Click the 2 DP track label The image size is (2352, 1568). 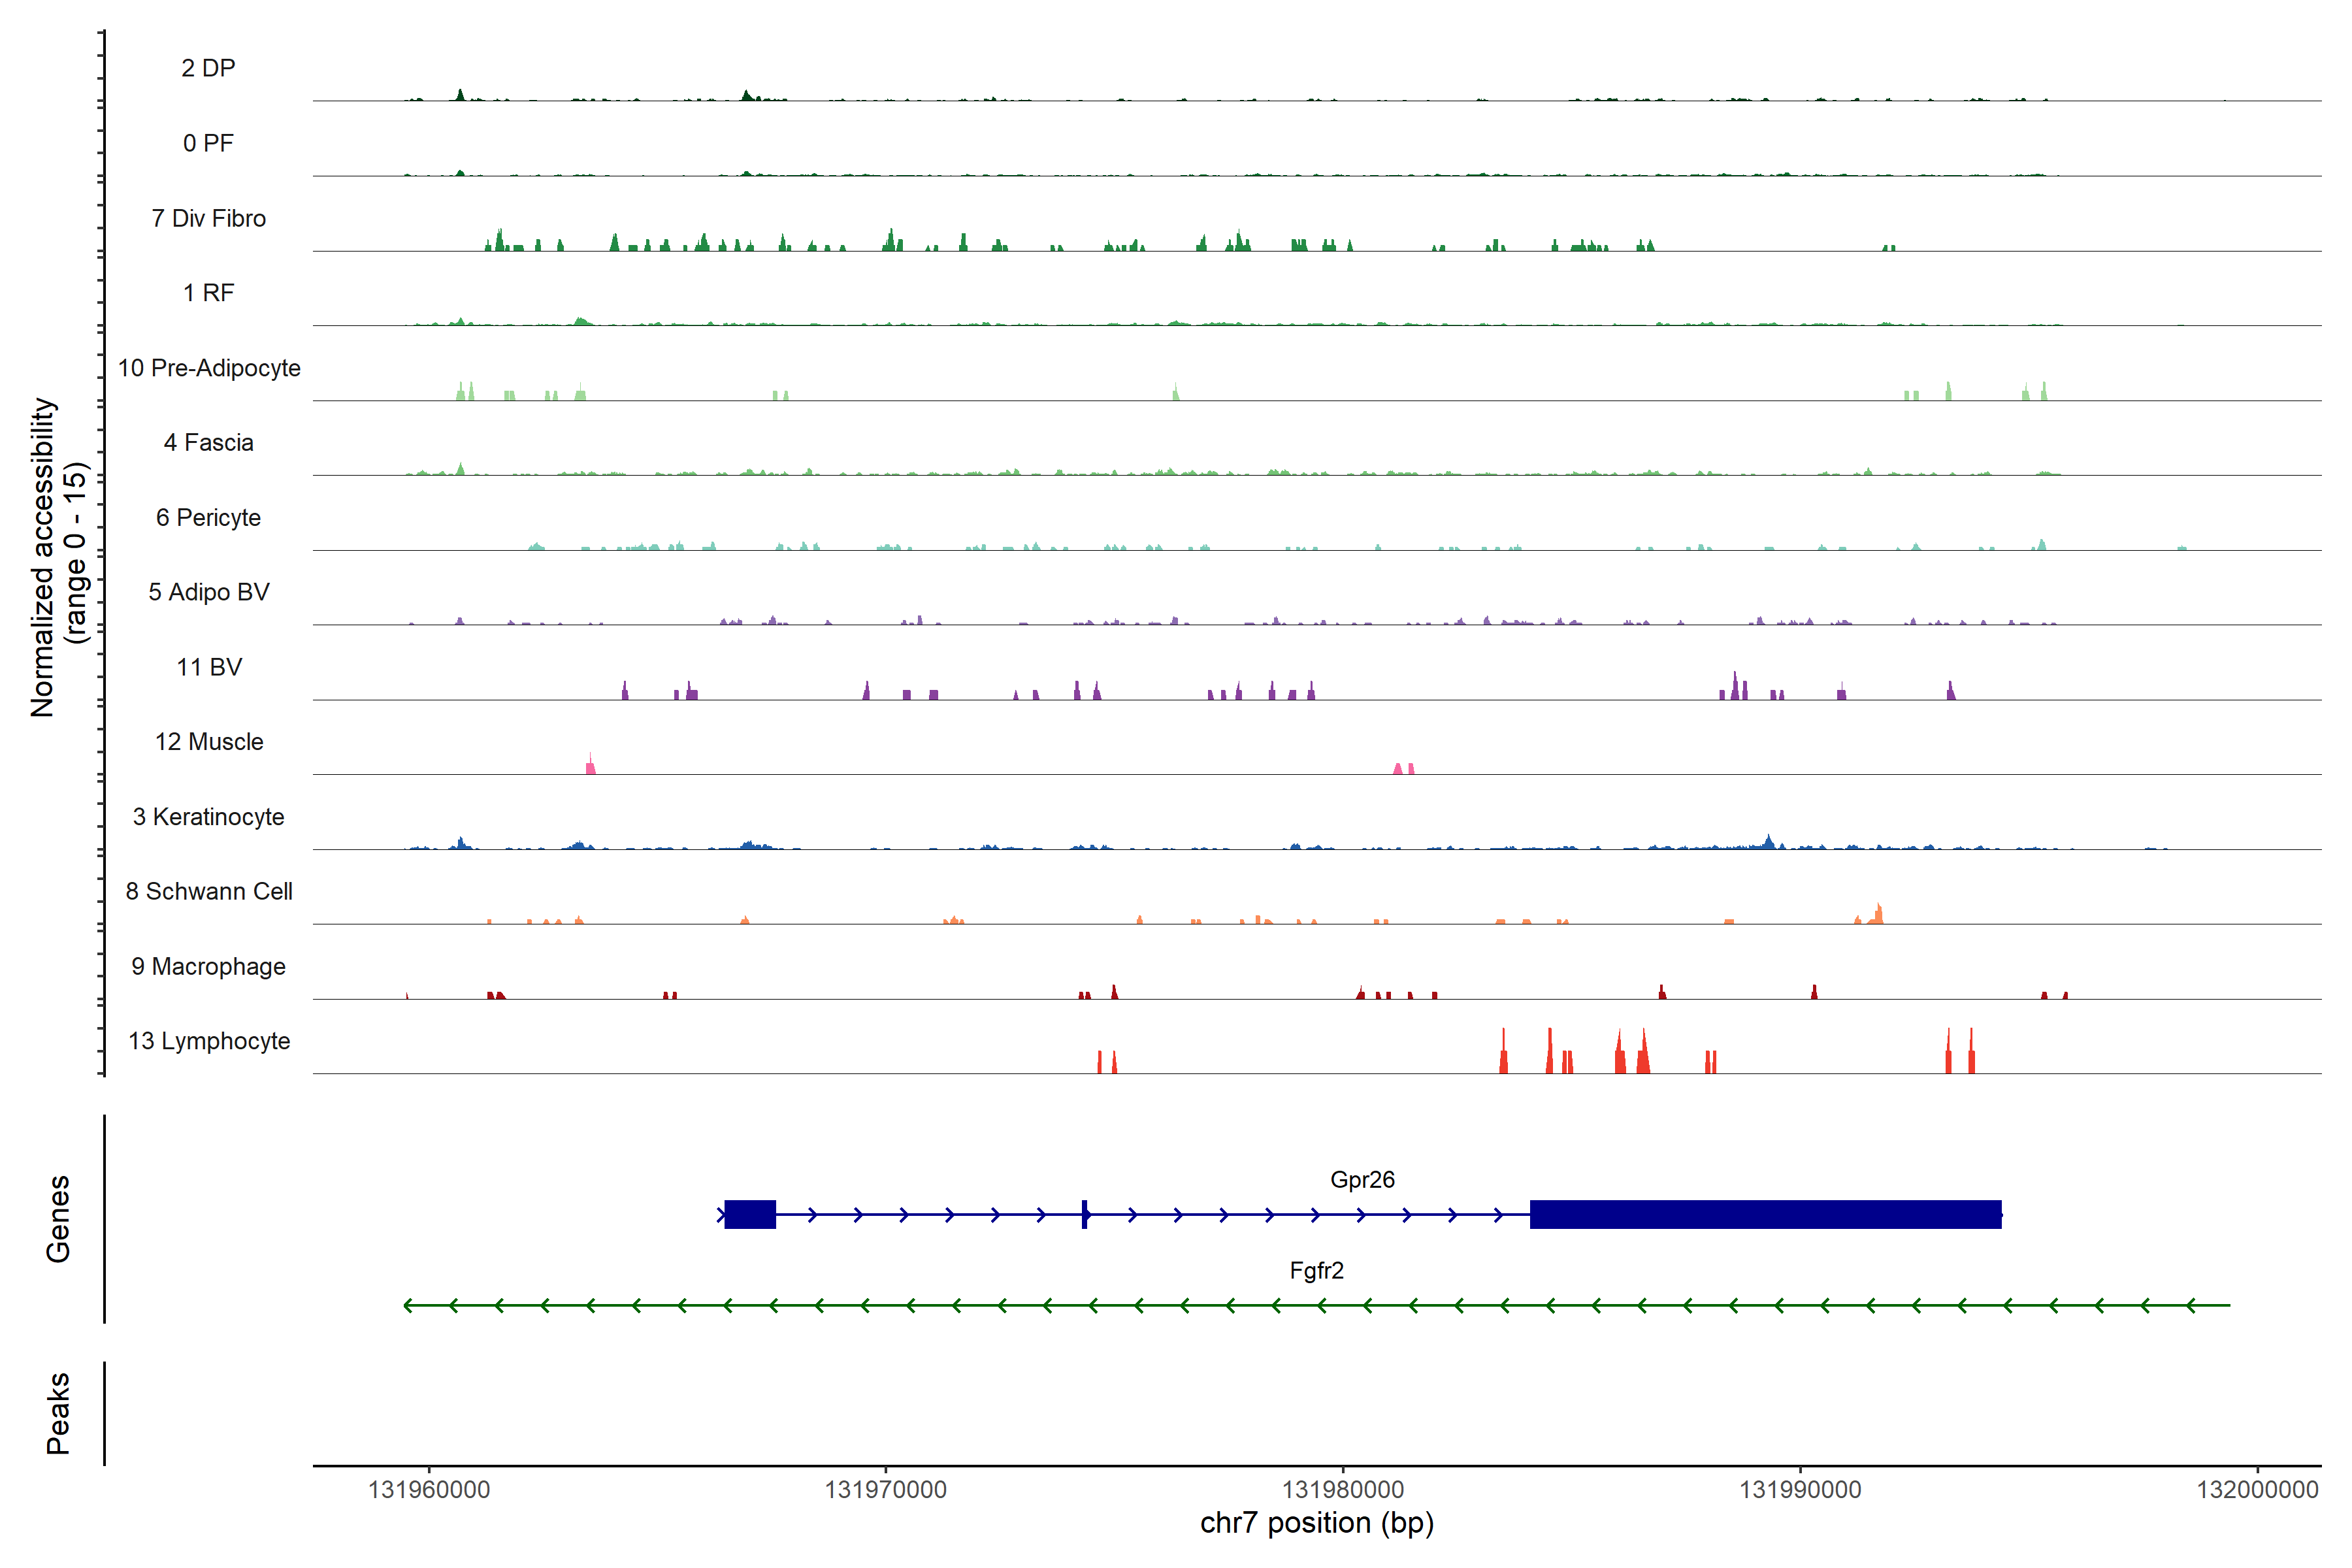click(209, 68)
